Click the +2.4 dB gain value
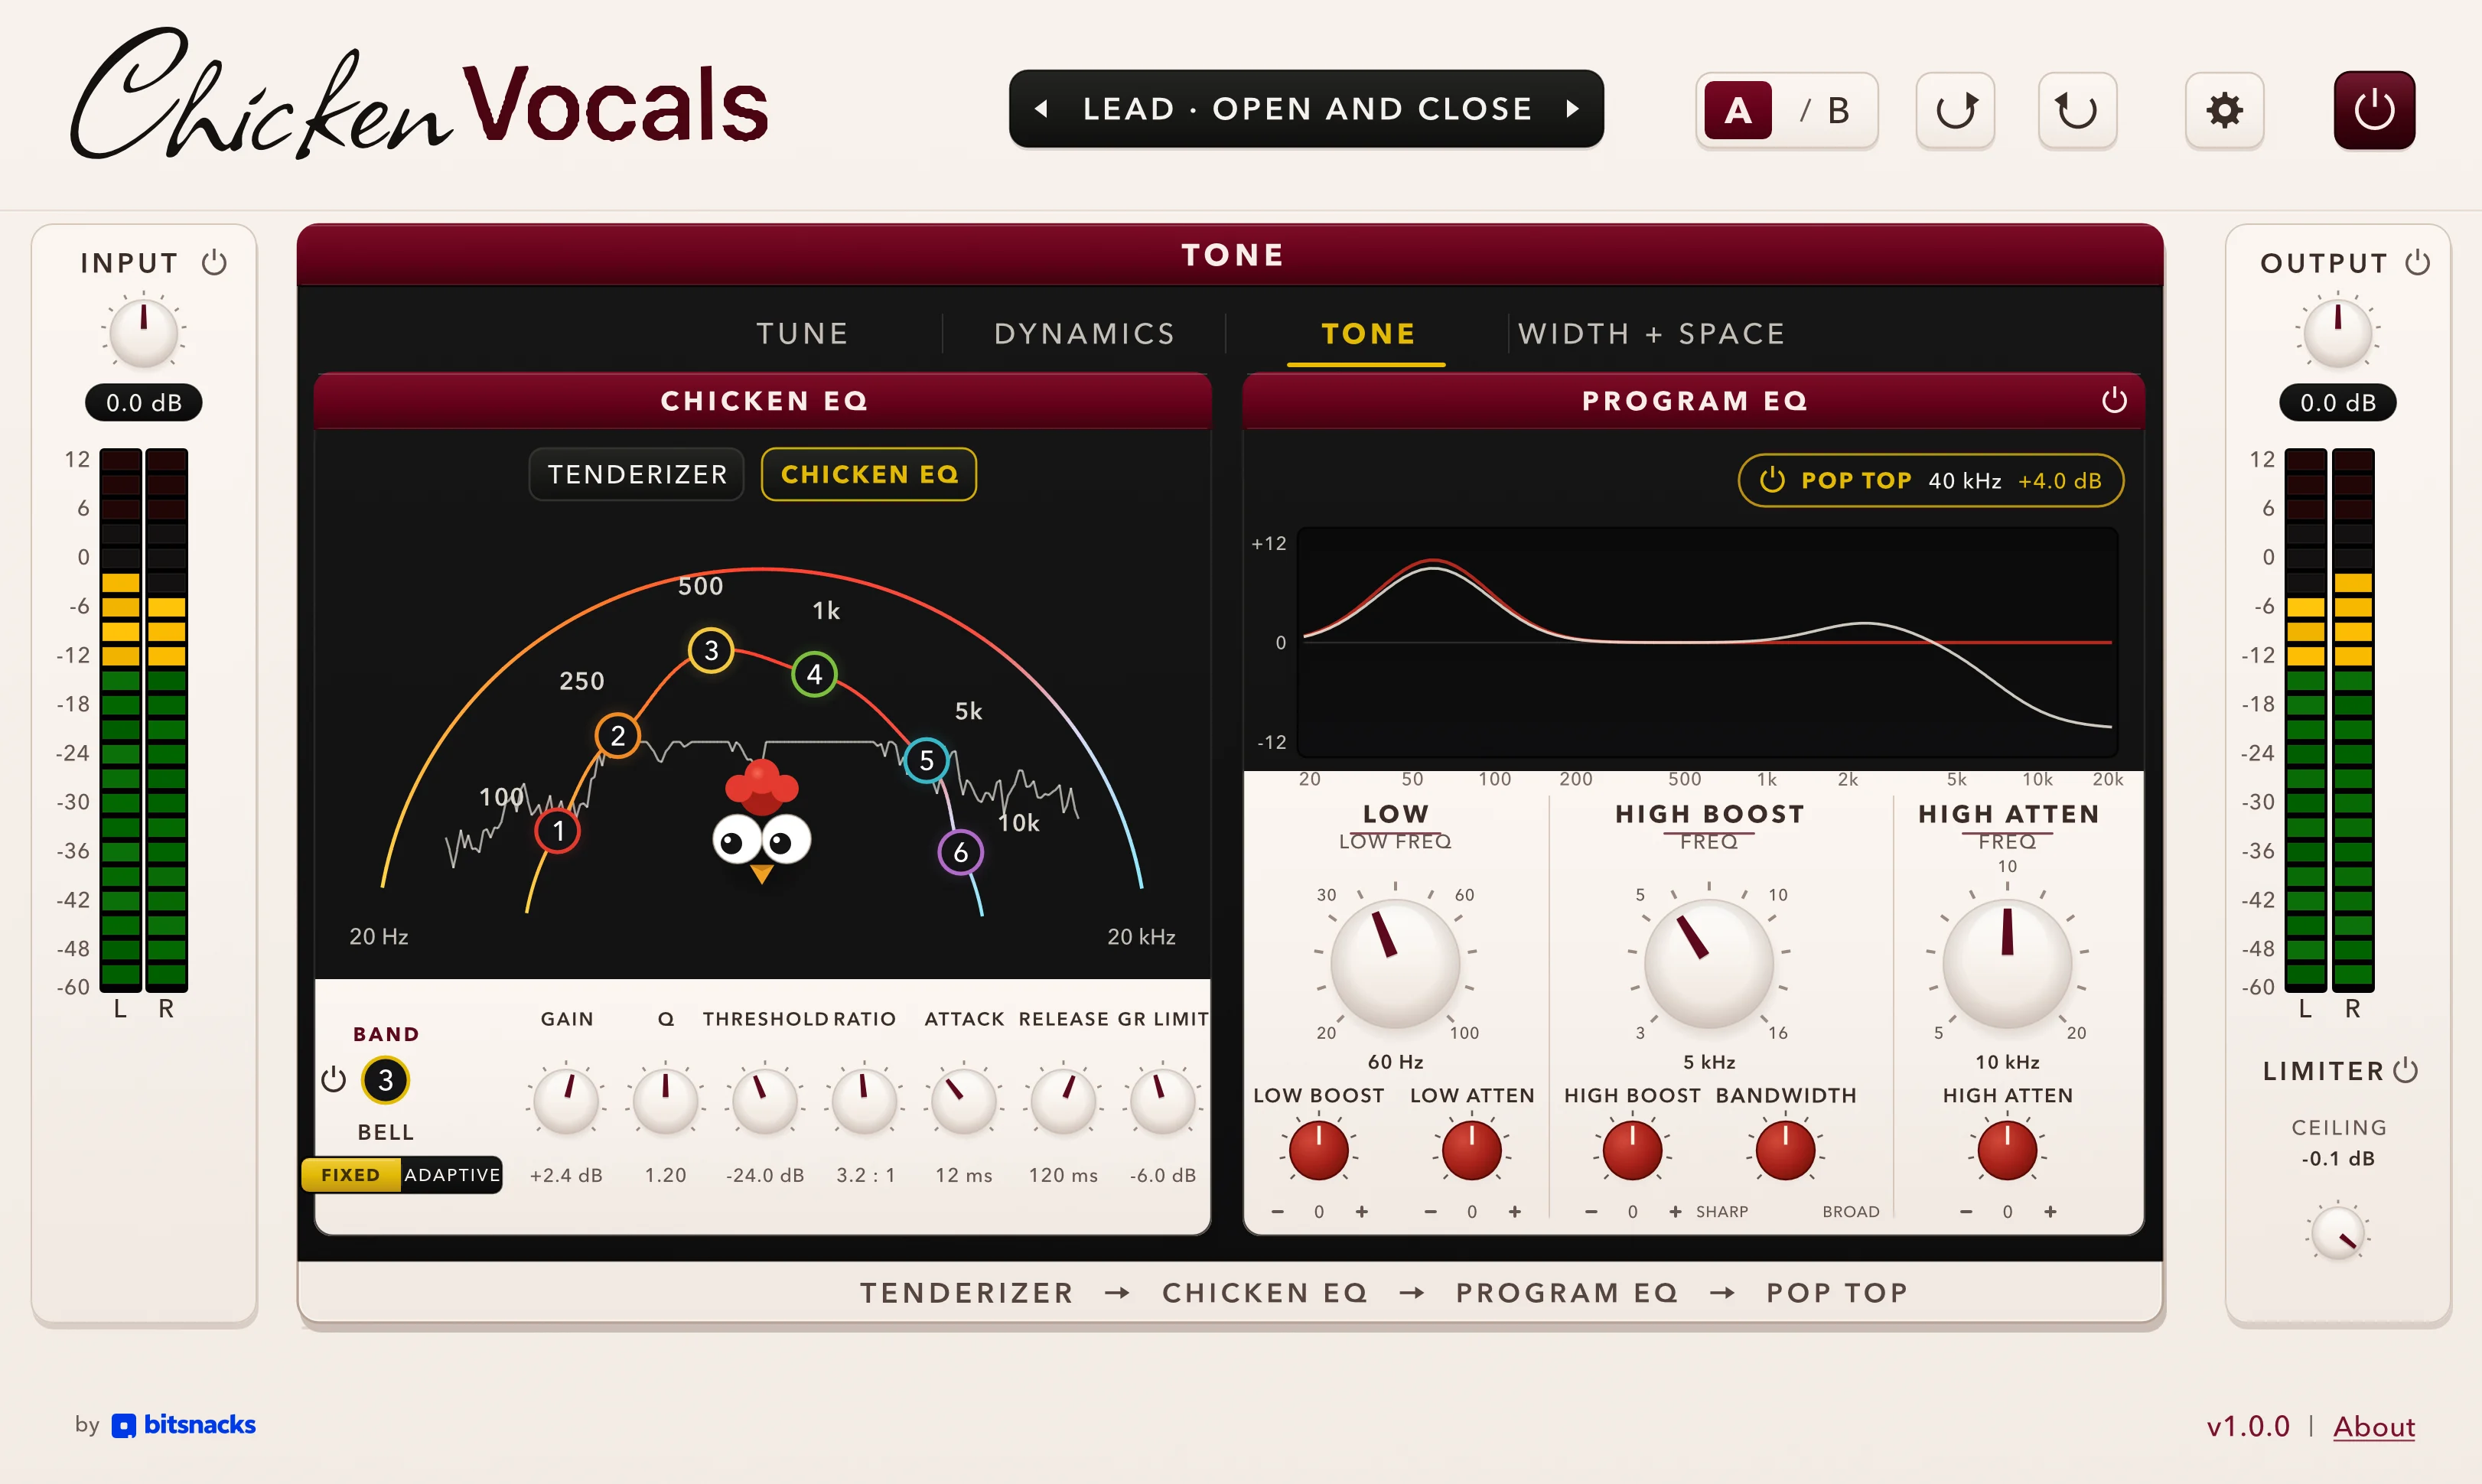The image size is (2482, 1484). pos(566,1176)
